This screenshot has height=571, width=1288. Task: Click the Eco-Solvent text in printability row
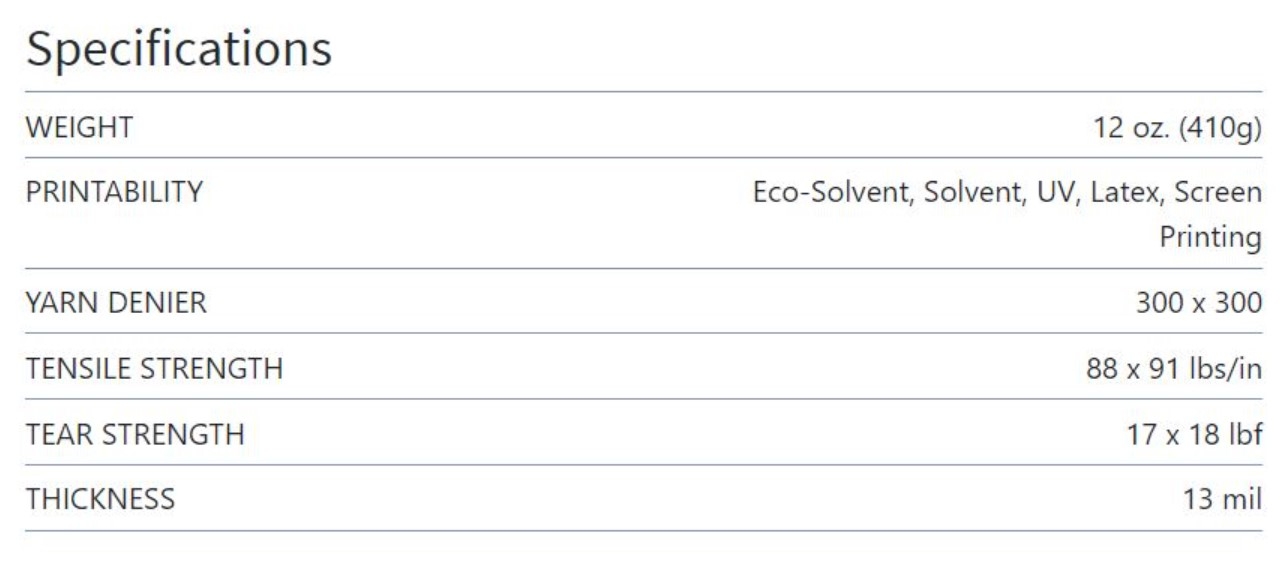[x=834, y=192]
